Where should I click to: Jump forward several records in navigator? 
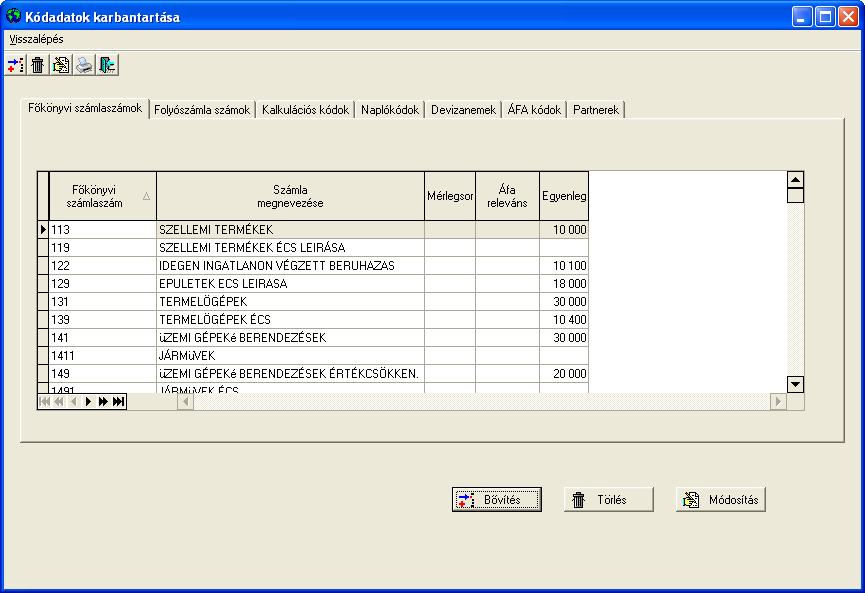click(103, 402)
